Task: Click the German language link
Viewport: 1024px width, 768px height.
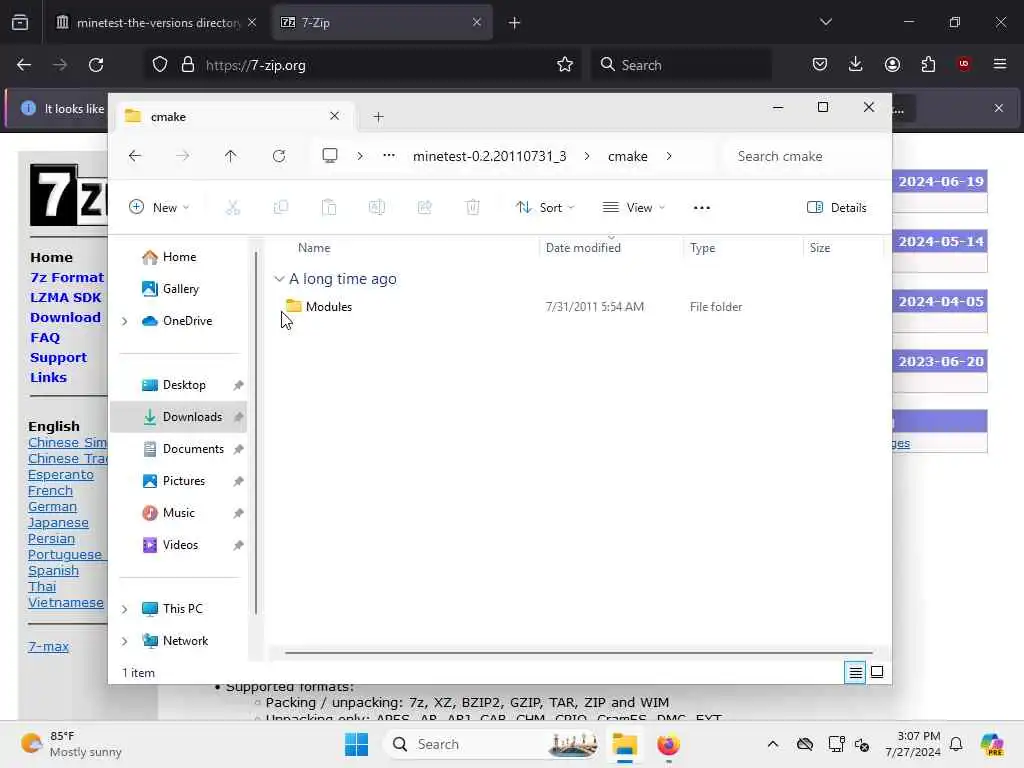Action: pos(52,507)
